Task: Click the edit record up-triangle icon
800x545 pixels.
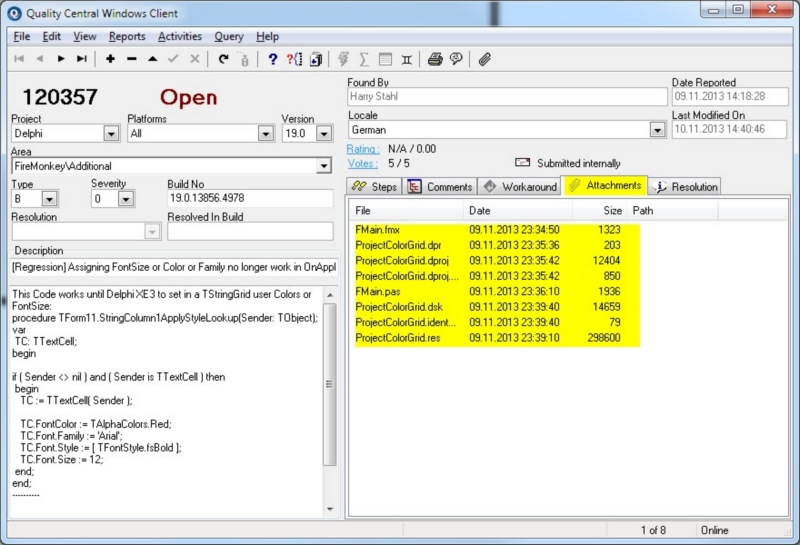Action: tap(153, 59)
